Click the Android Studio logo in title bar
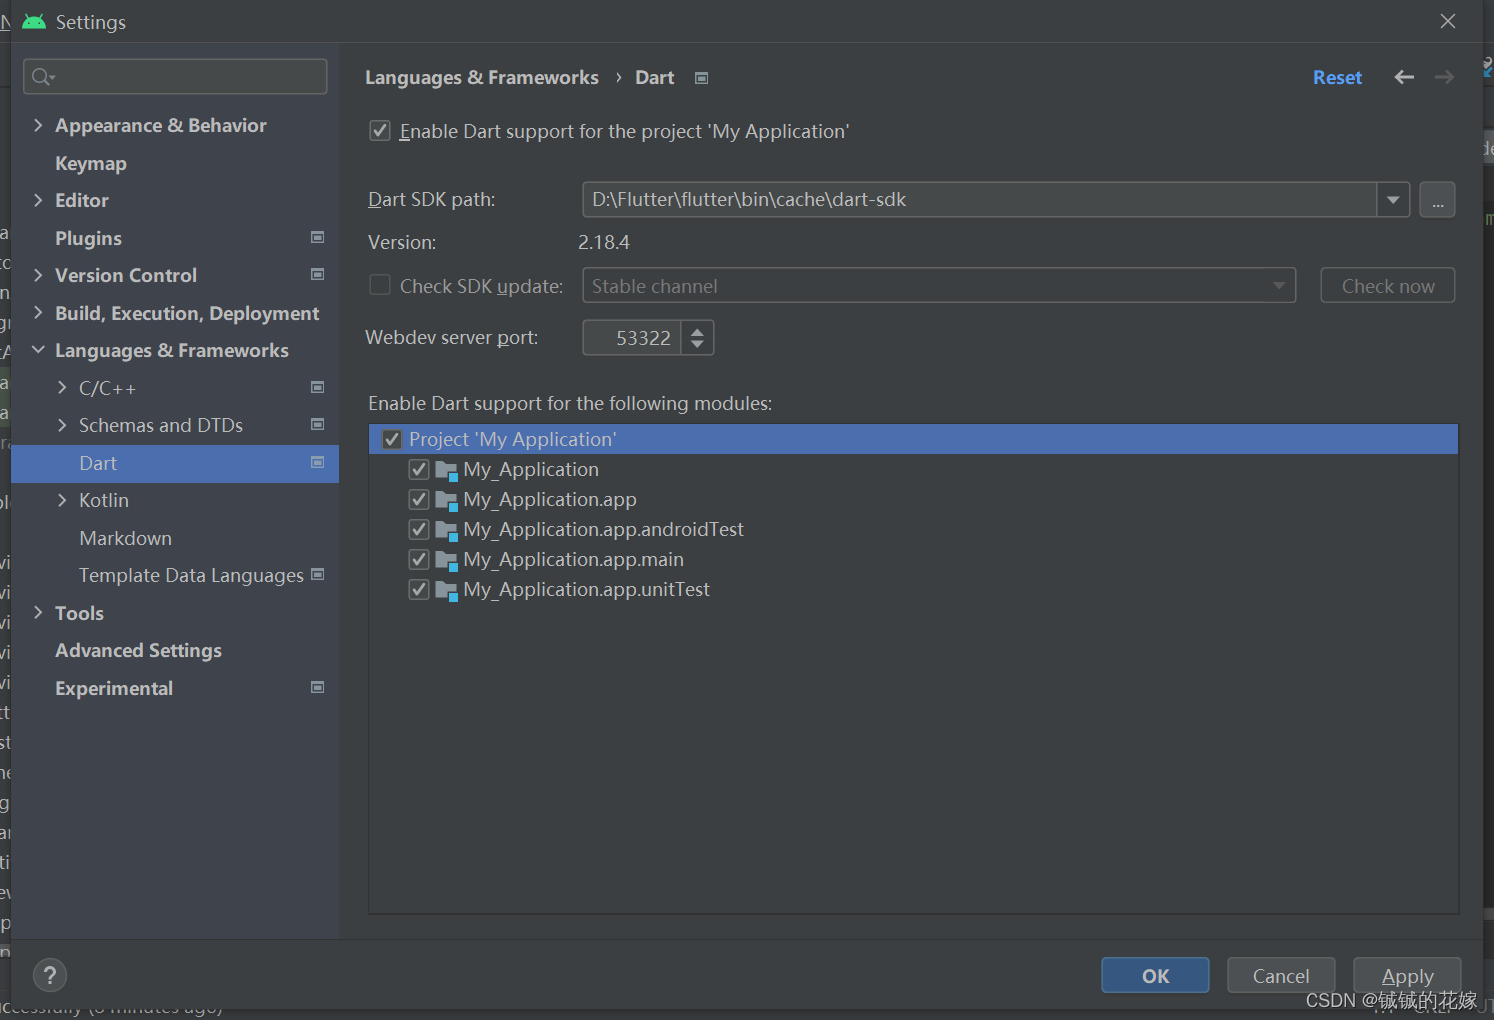Image resolution: width=1494 pixels, height=1020 pixels. 34,21
